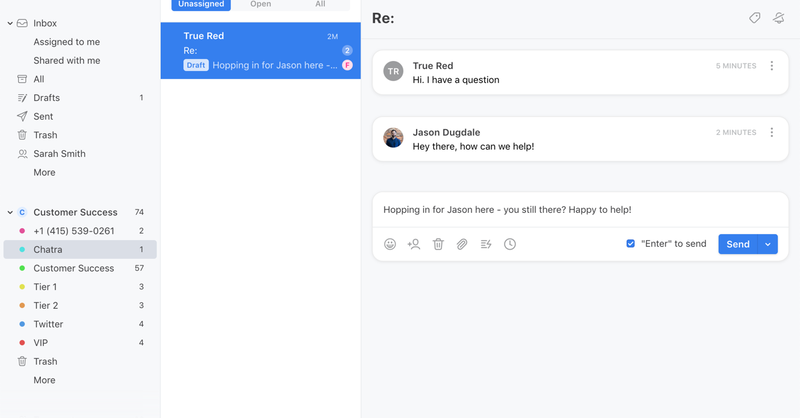Schedule send using the clock icon
The image size is (800, 418).
(x=510, y=244)
